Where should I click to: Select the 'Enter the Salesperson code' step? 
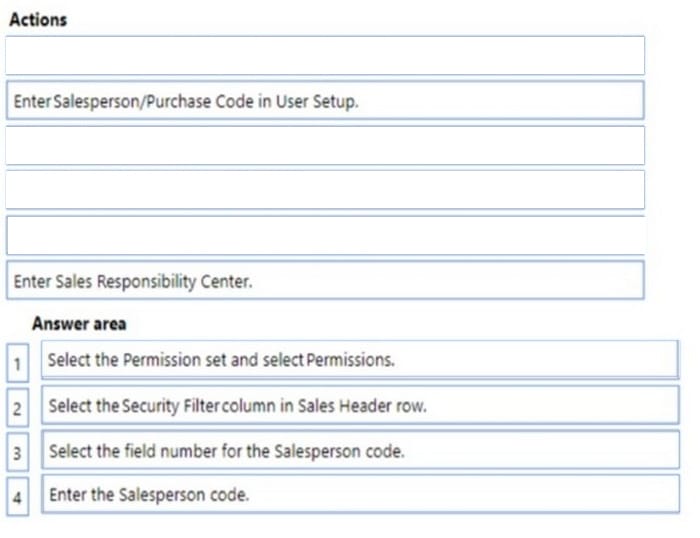click(360, 495)
